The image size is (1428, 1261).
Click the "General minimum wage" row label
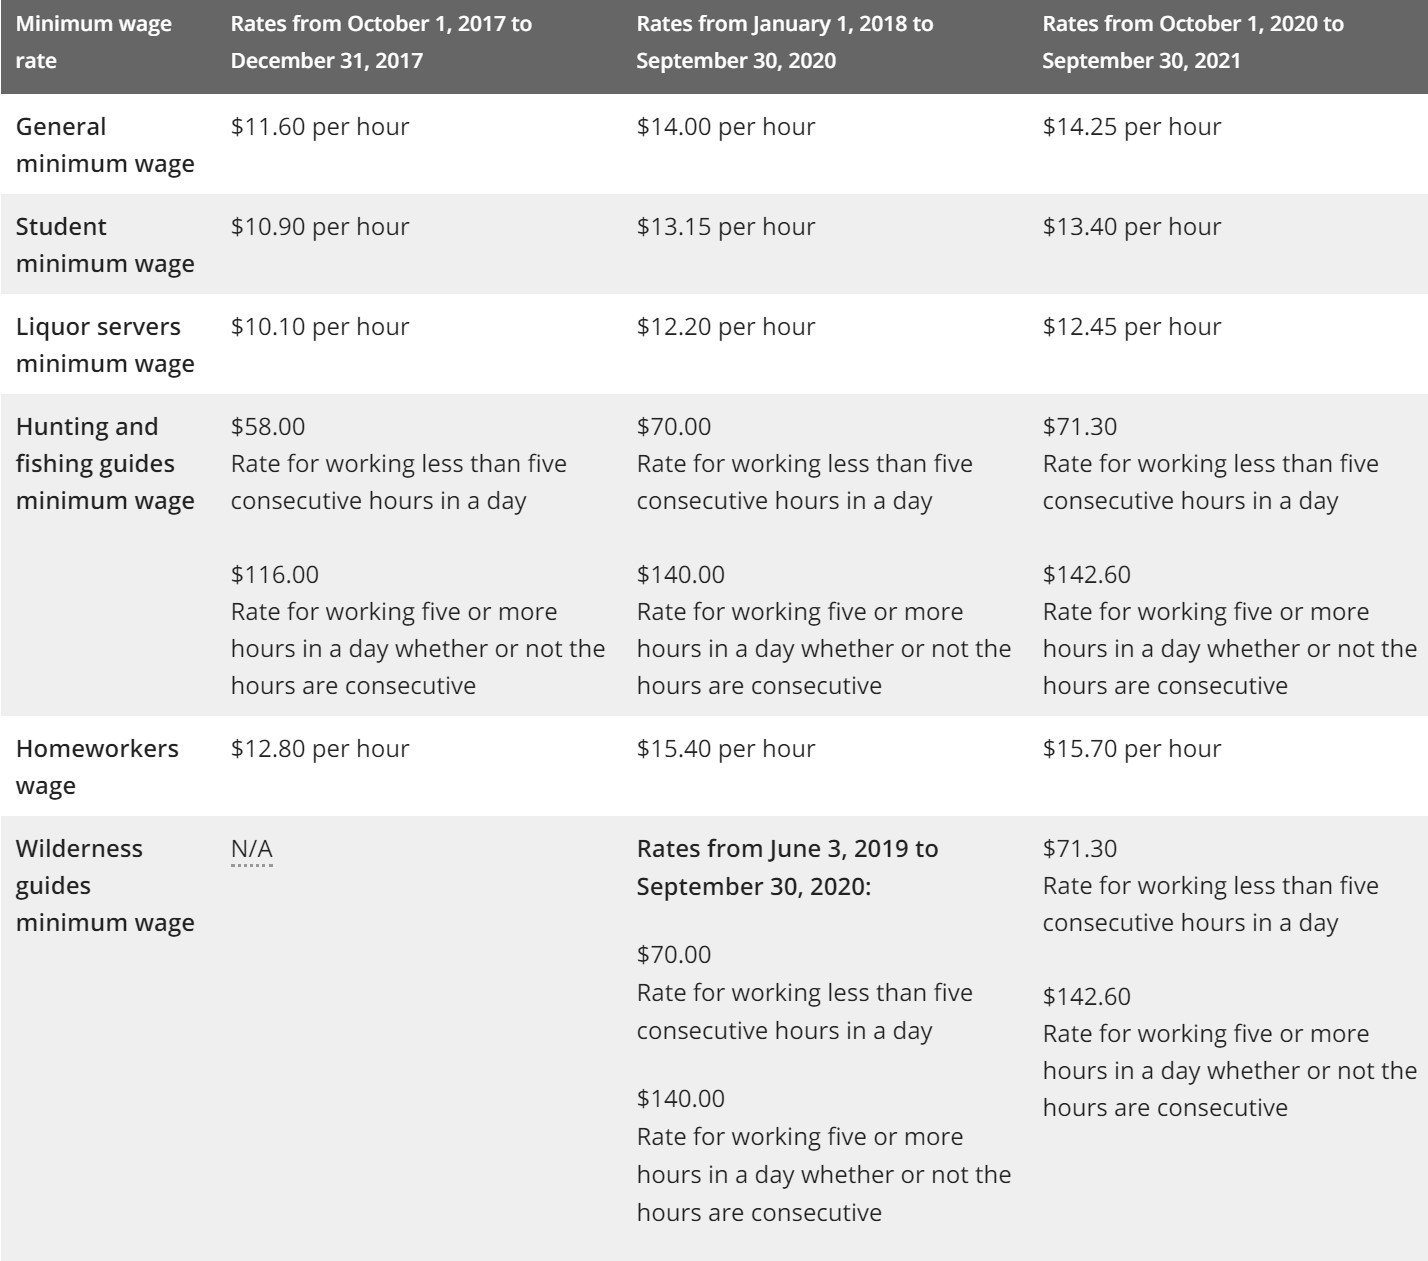click(105, 145)
